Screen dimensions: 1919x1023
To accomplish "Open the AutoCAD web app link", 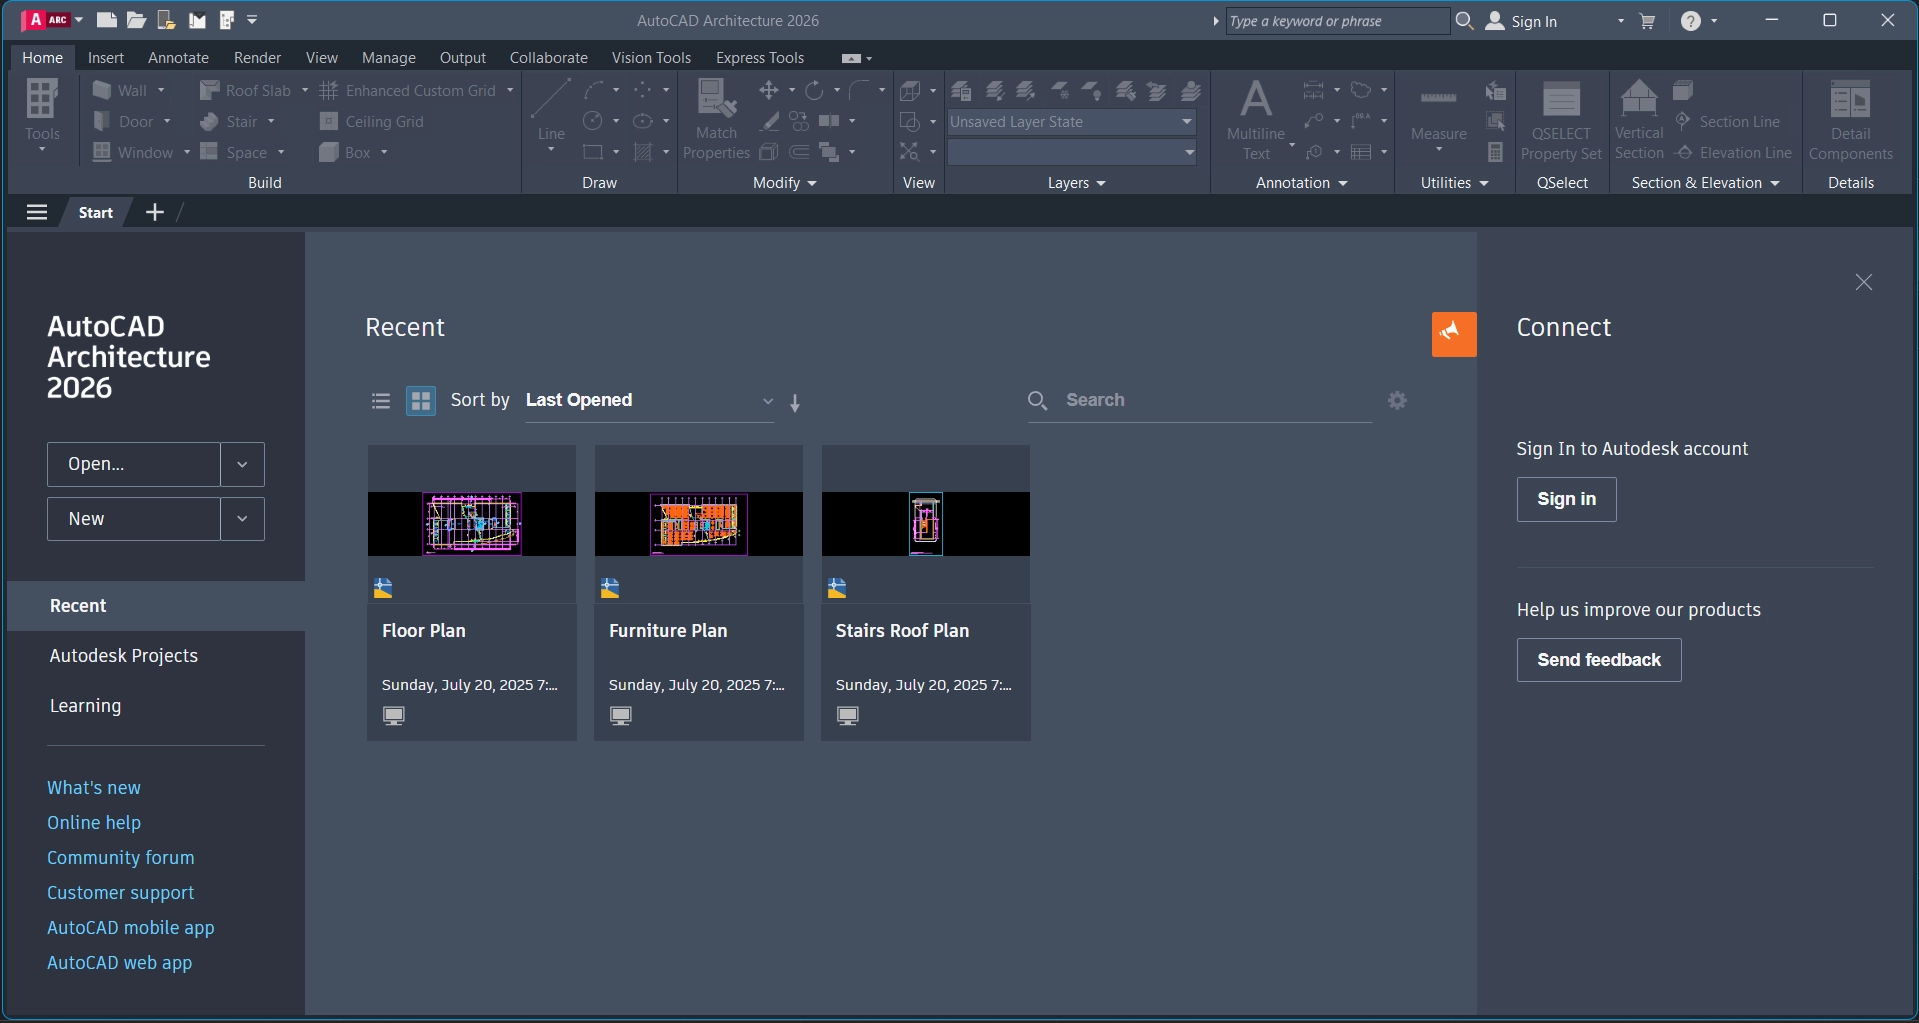I will pos(120,963).
